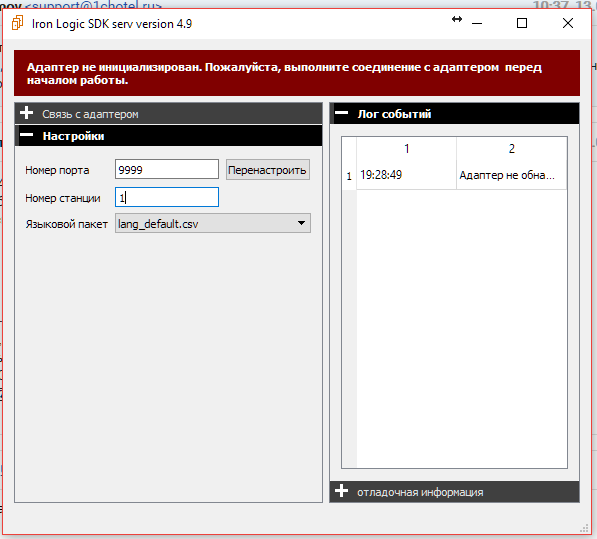Click the '19:28:49' time cell
The height and width of the screenshot is (539, 597).
(x=406, y=175)
